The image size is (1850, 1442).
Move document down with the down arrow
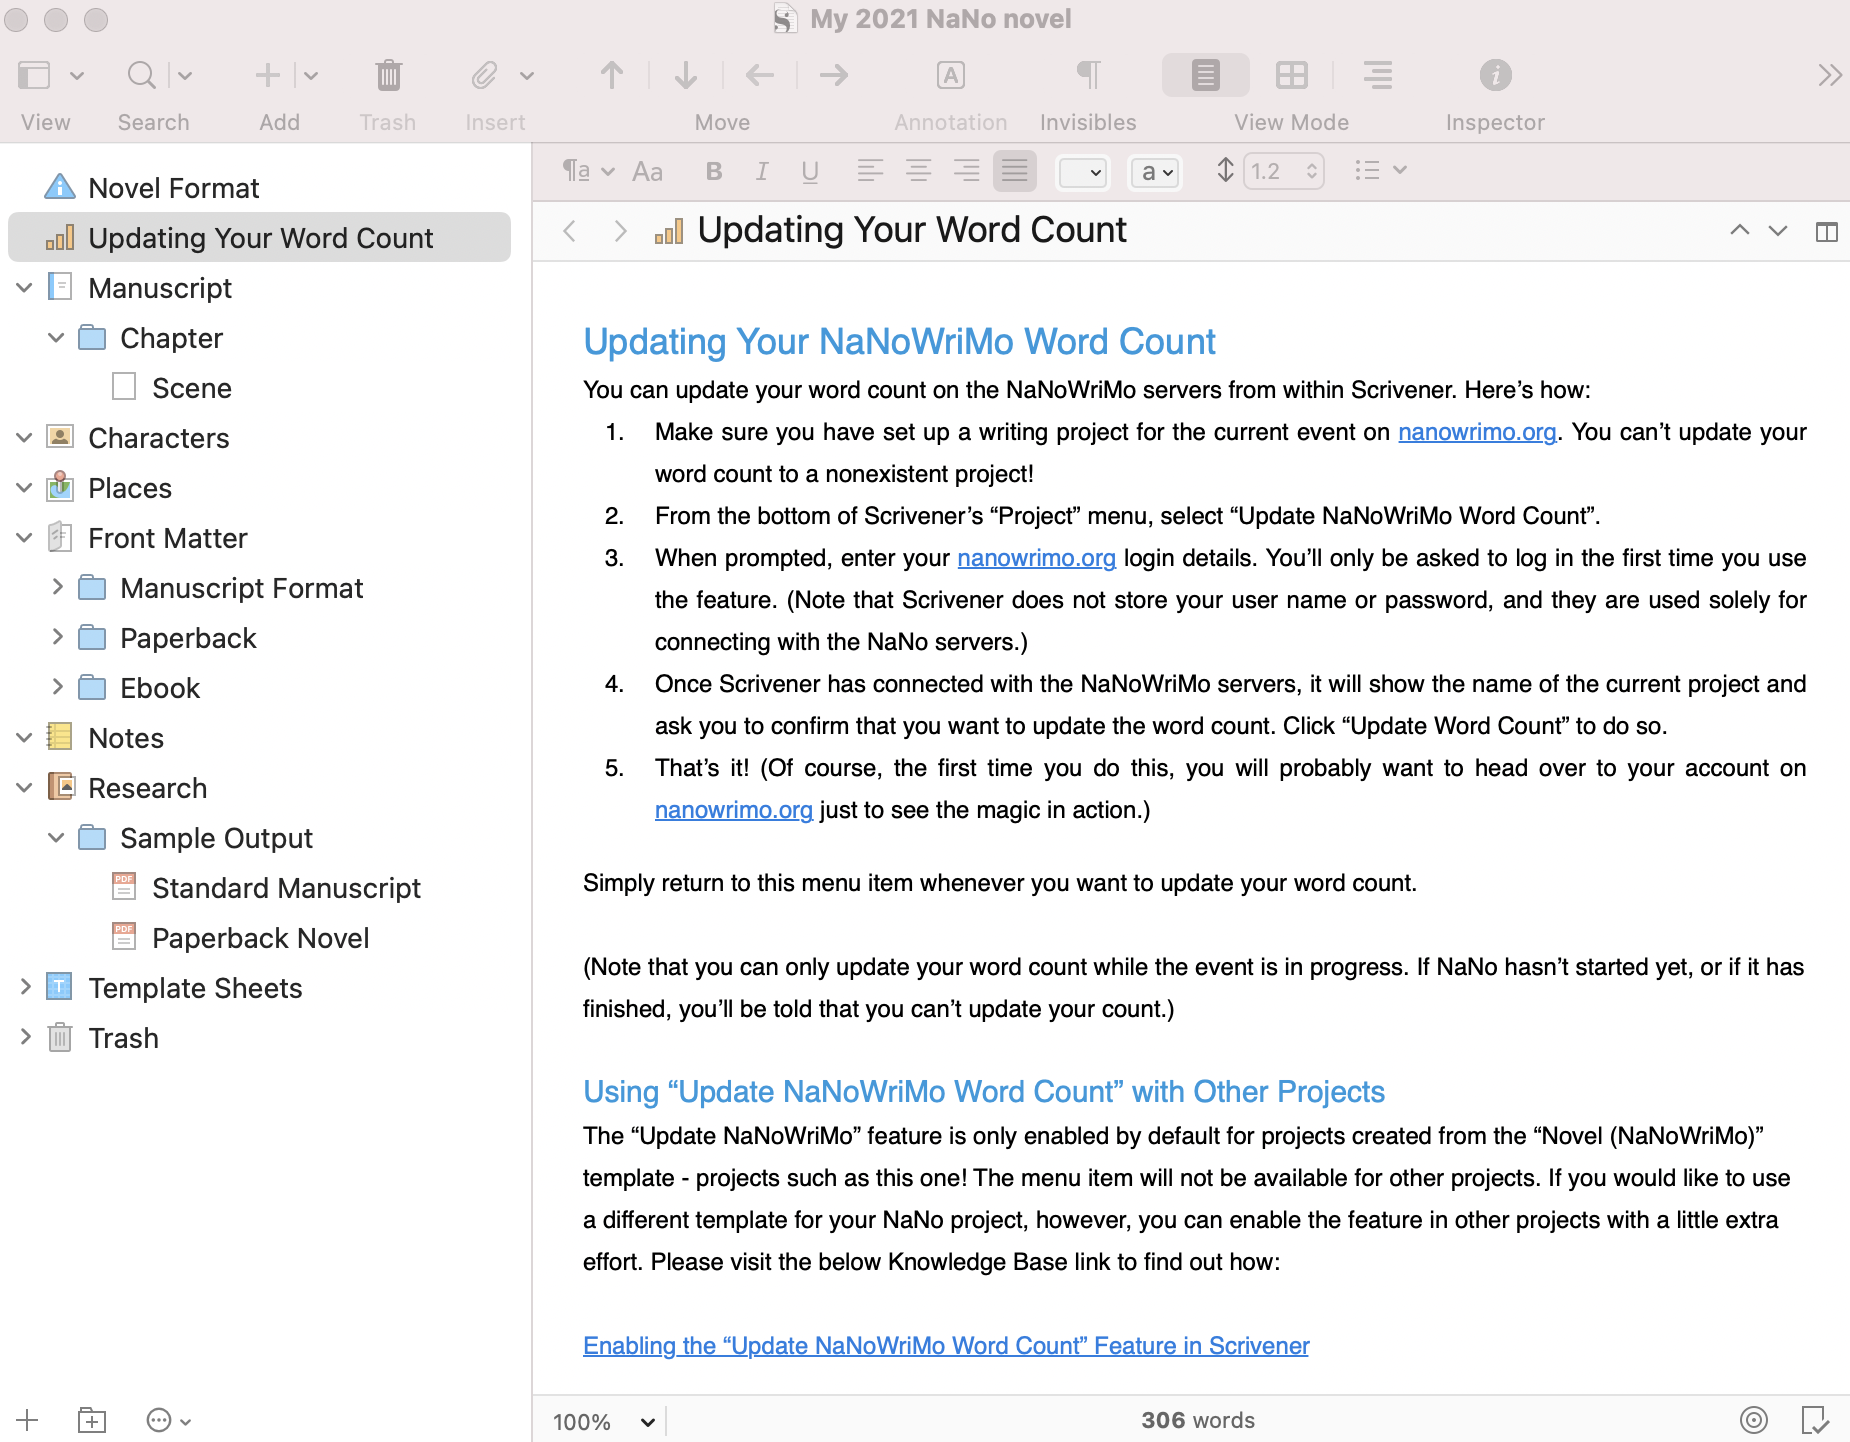(686, 75)
